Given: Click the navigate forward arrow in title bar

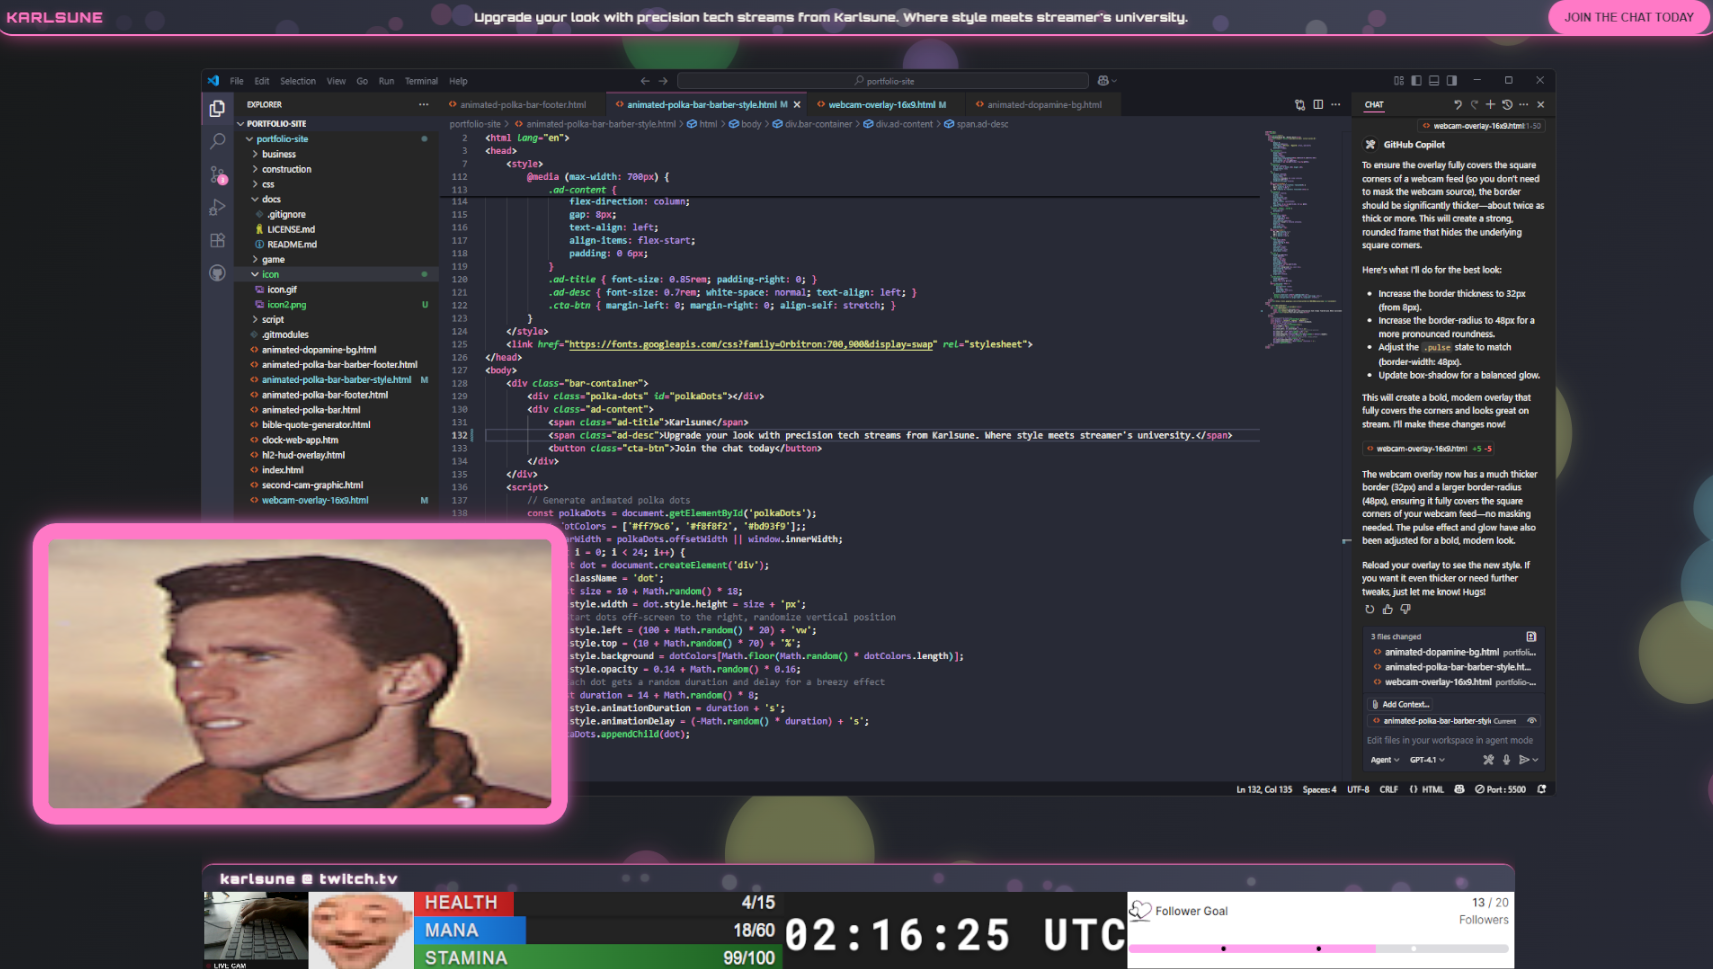Looking at the screenshot, I should (663, 81).
